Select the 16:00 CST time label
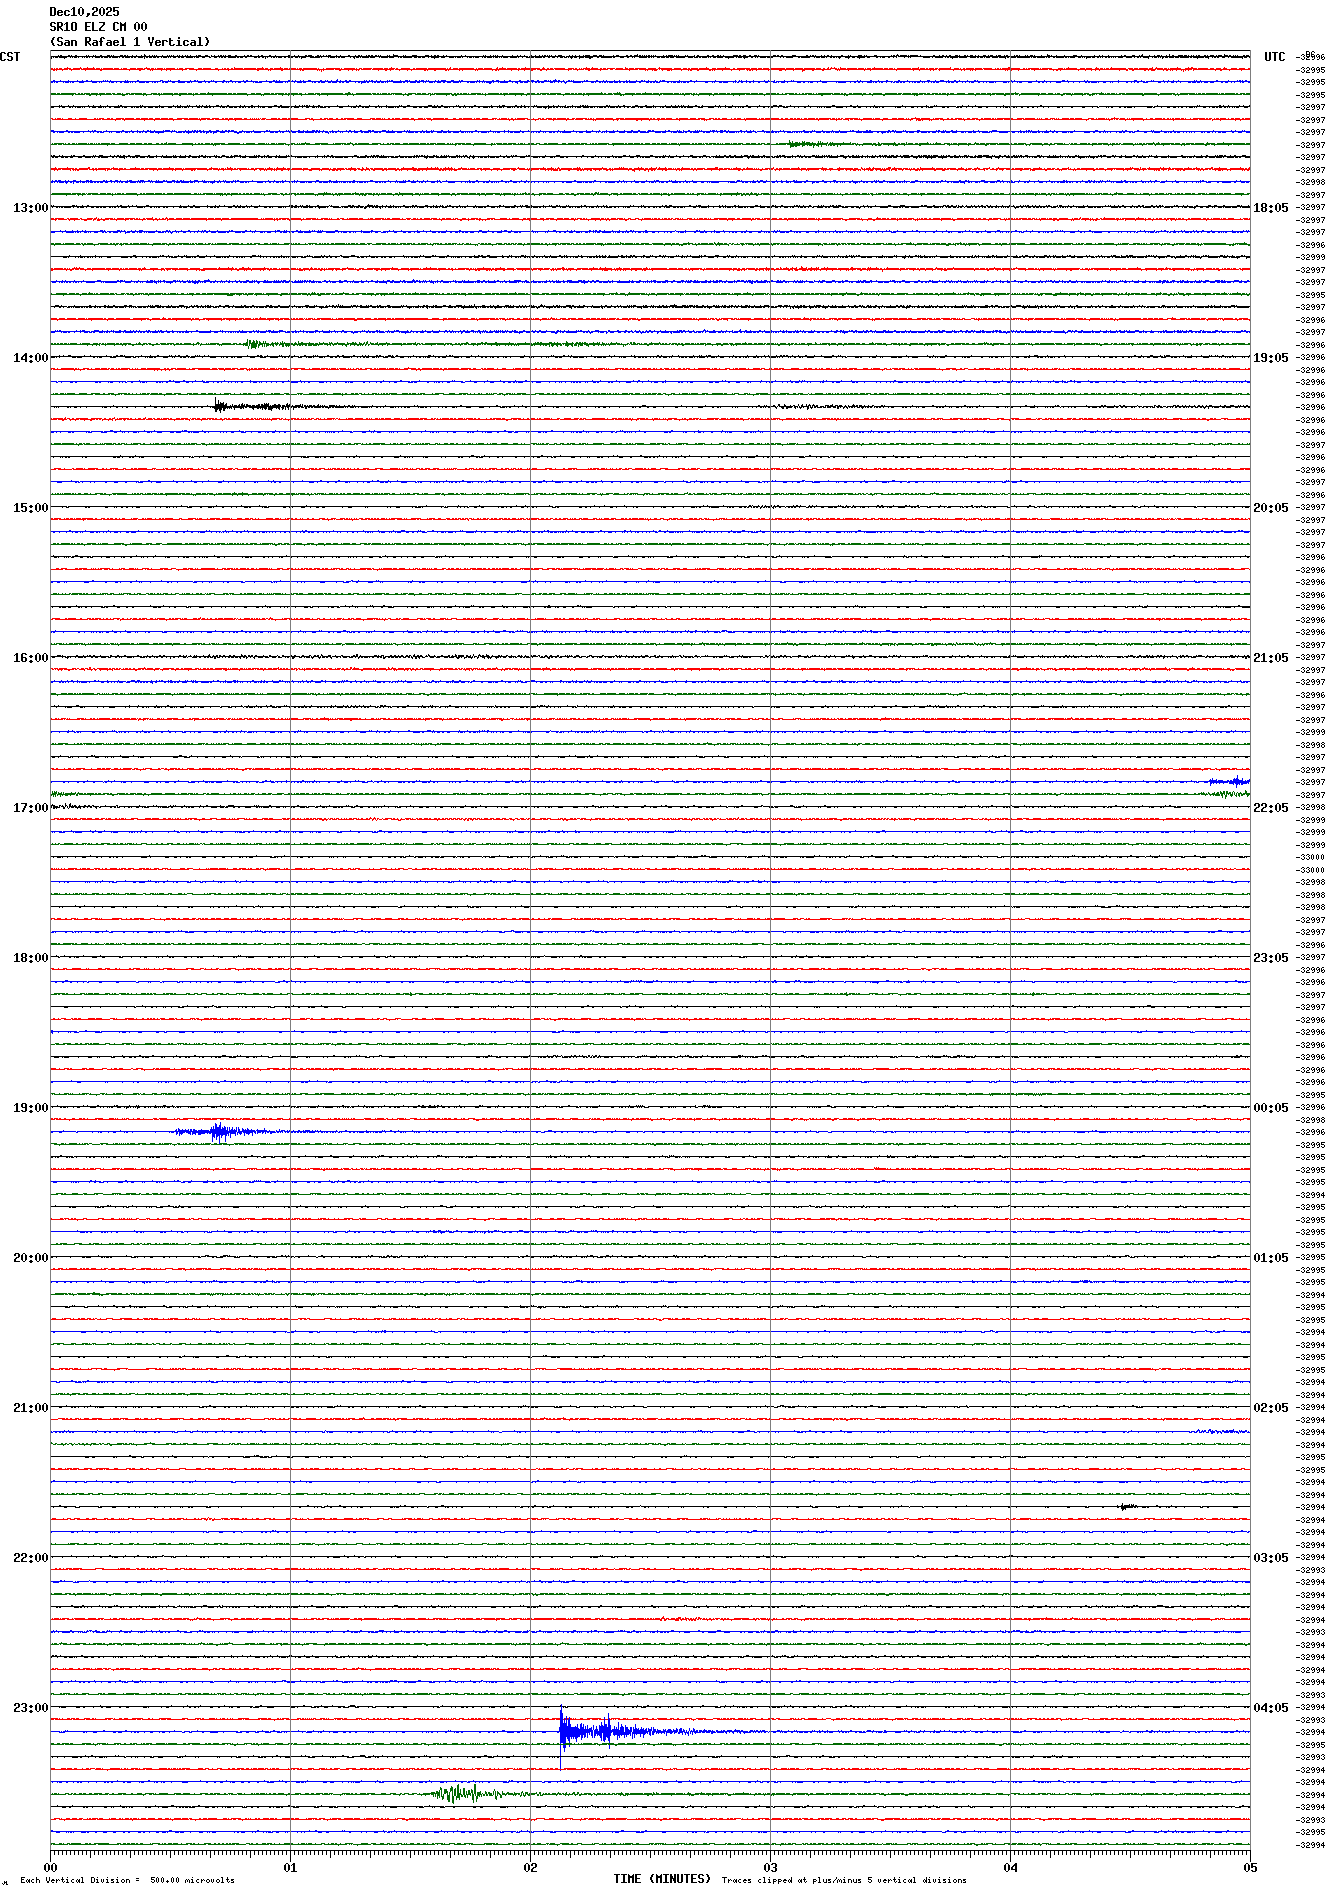 [30, 658]
